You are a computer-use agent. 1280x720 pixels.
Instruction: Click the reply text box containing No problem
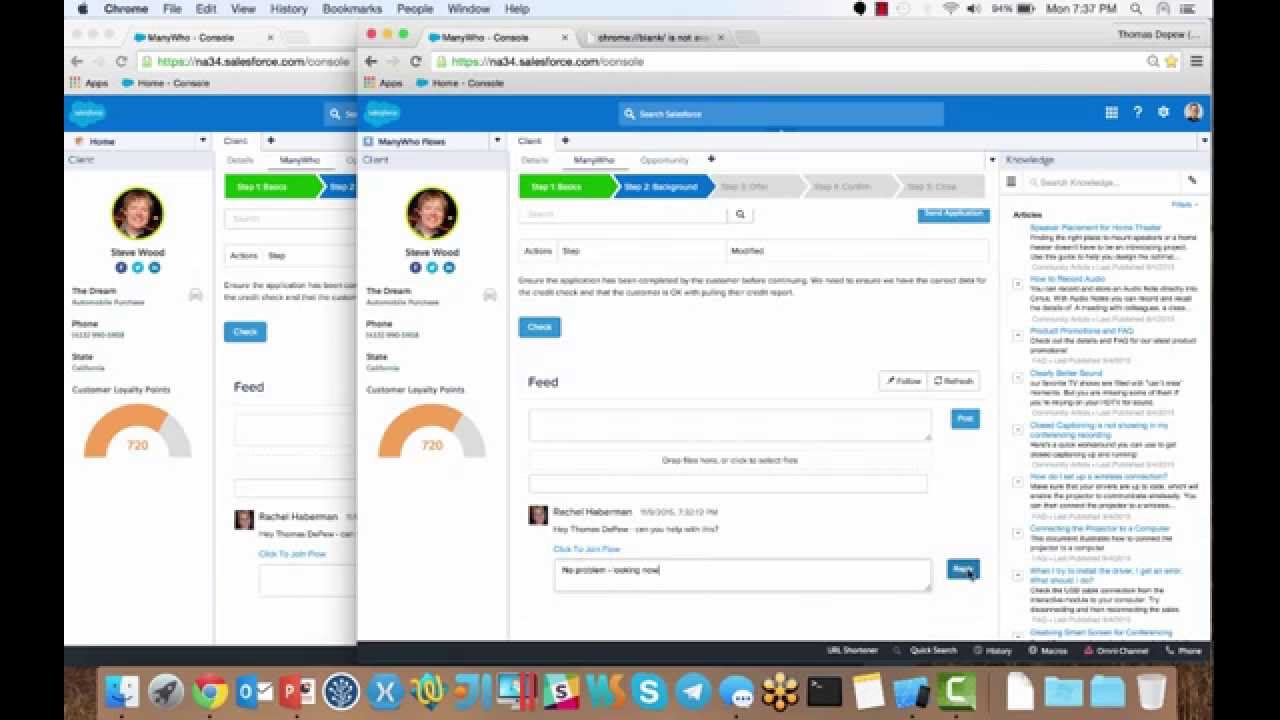(x=743, y=575)
